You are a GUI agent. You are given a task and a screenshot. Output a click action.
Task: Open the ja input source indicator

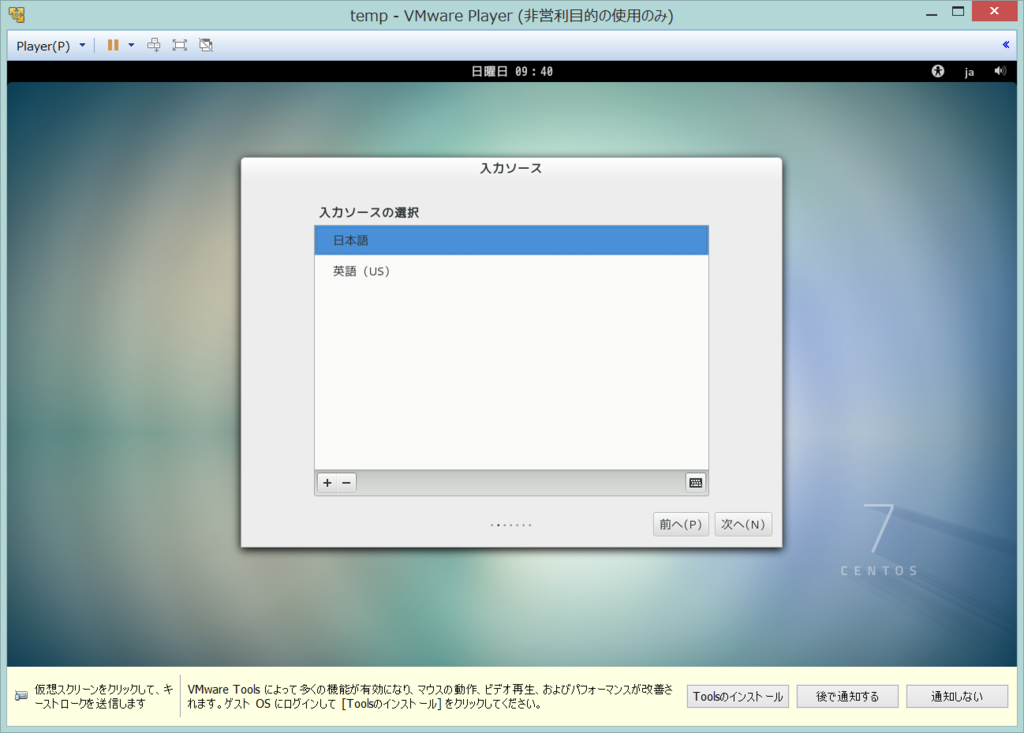969,72
